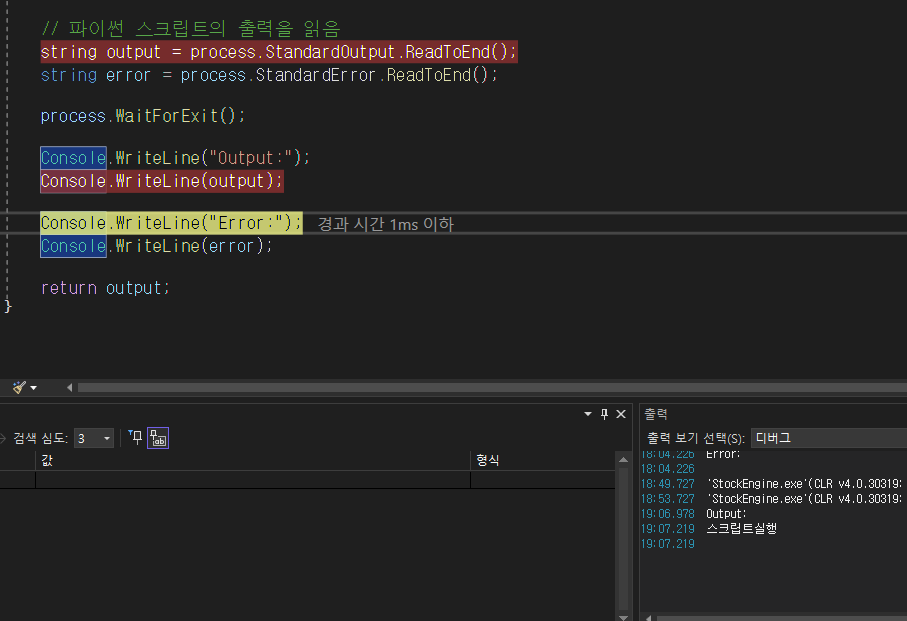Image resolution: width=907 pixels, height=621 pixels.
Task: Click the process.WaitForExit(); code line
Action: [143, 116]
